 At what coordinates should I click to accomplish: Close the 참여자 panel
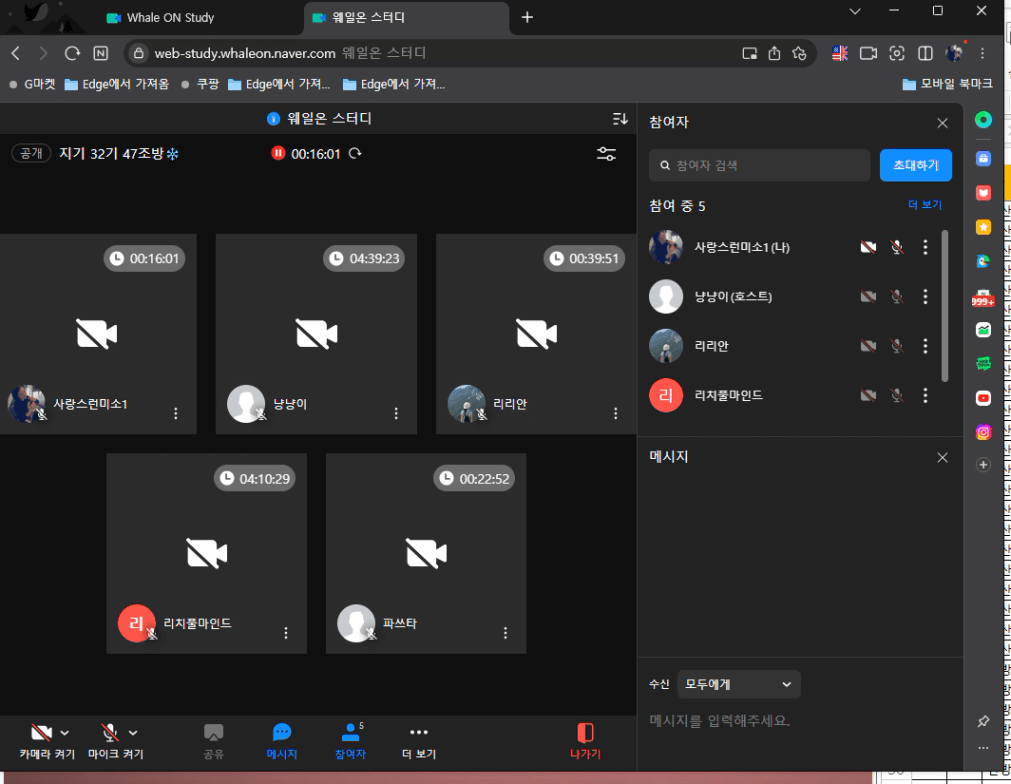click(x=942, y=122)
